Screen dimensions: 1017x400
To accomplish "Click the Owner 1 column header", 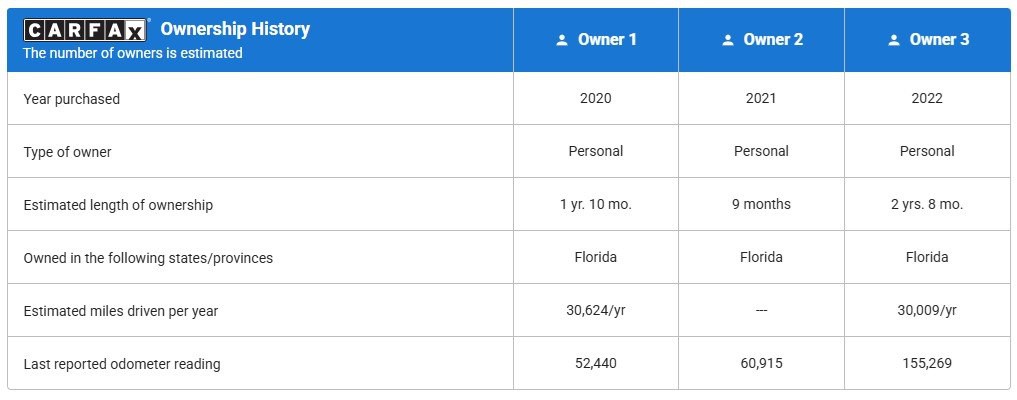I will tap(607, 40).
